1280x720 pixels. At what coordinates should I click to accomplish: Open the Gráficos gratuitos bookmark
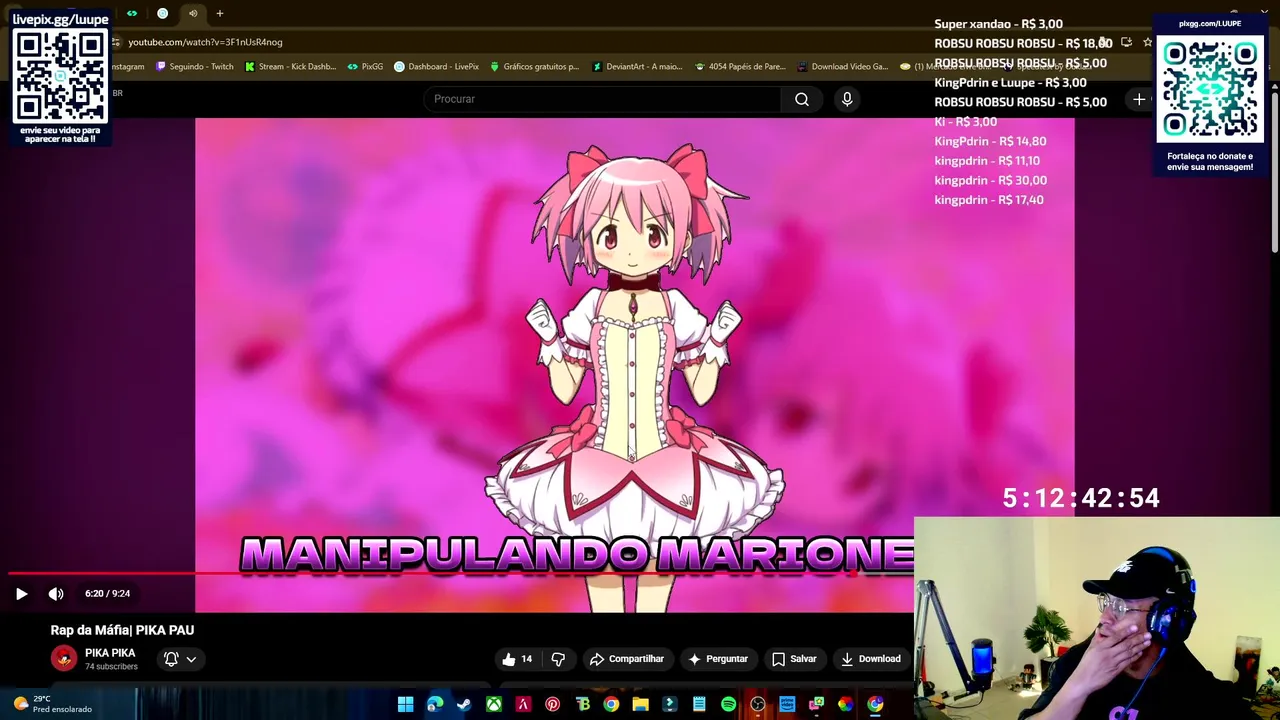click(534, 67)
